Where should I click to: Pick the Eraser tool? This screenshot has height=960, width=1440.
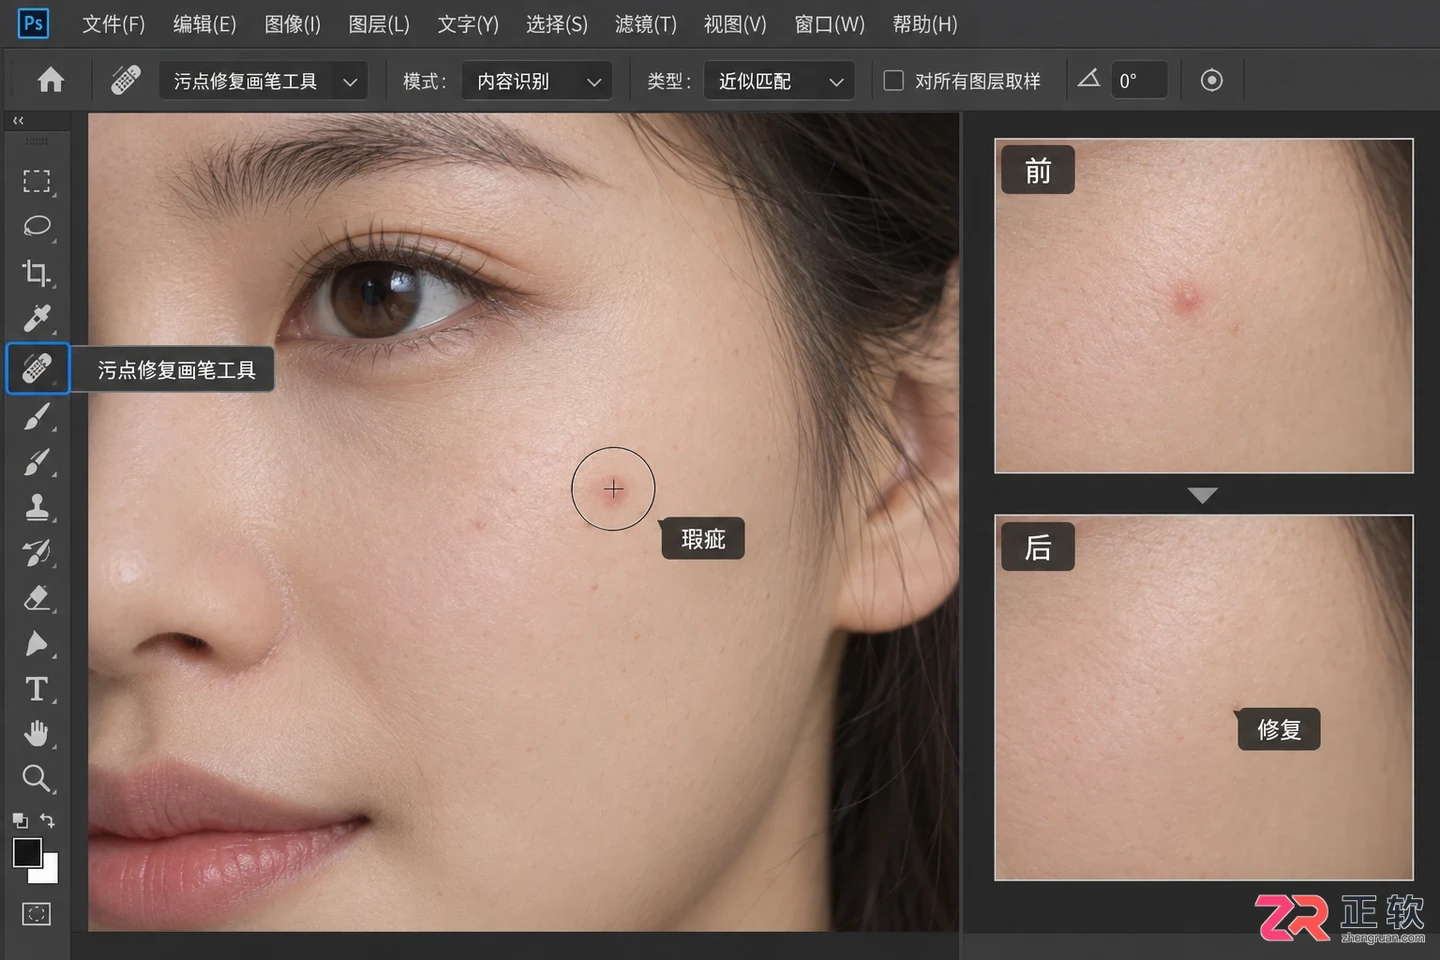37,598
